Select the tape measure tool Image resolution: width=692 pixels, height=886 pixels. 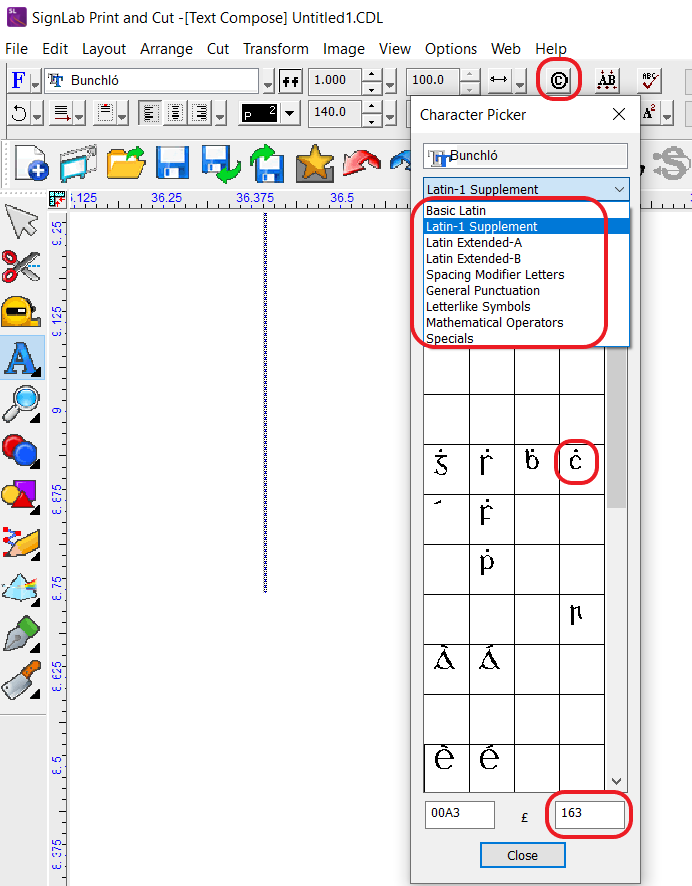click(x=21, y=311)
